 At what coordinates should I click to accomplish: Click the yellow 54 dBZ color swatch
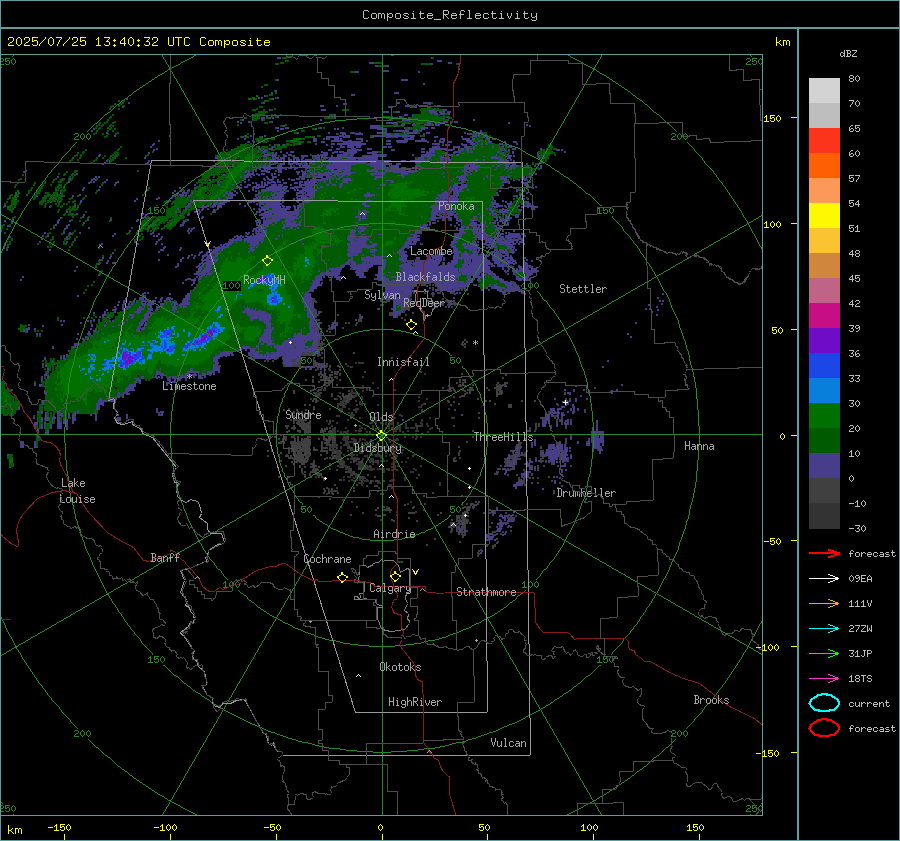click(824, 216)
